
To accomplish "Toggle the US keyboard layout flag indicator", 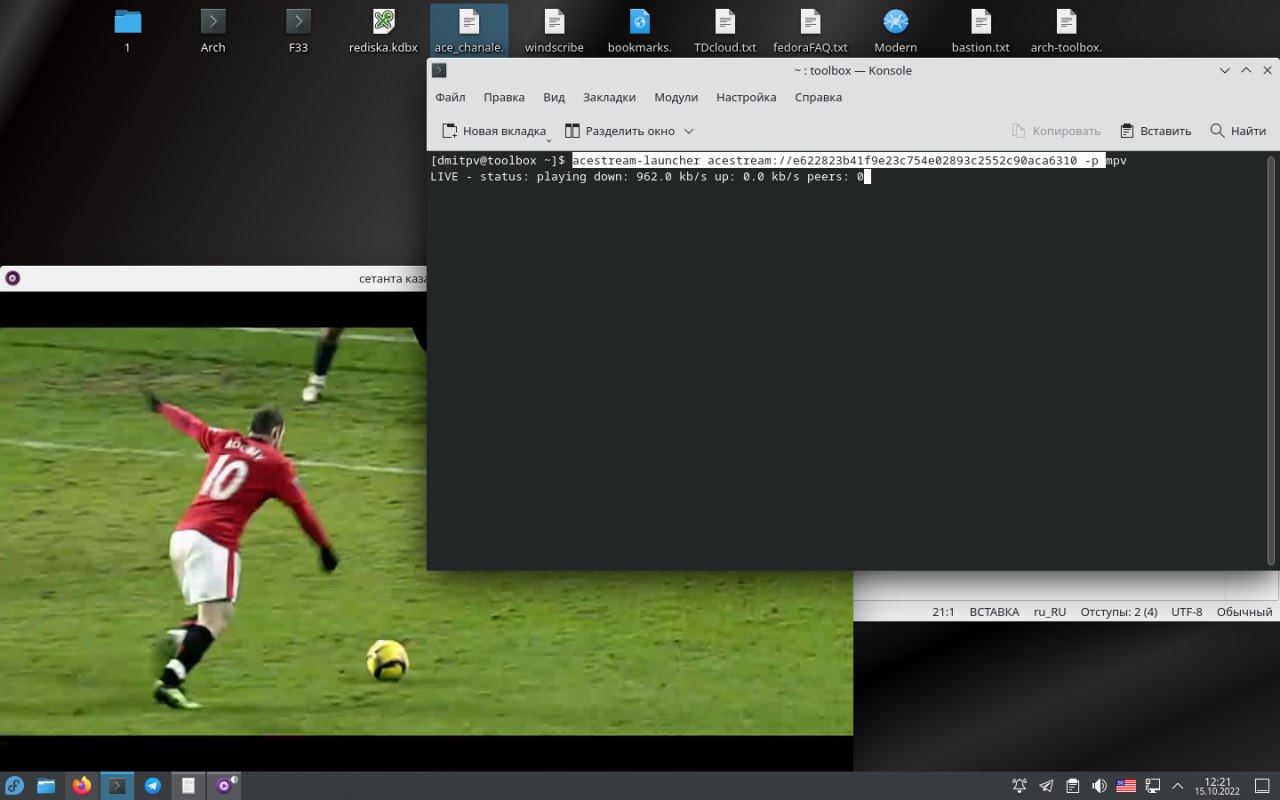I will 1126,786.
